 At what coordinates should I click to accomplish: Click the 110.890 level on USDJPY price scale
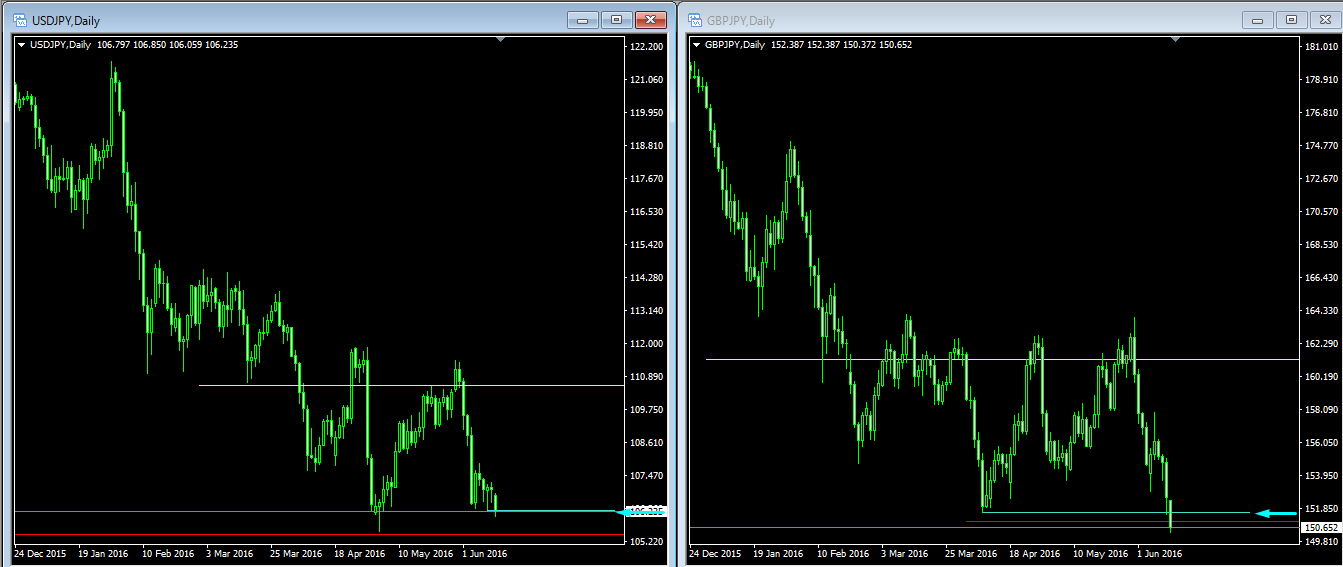641,377
